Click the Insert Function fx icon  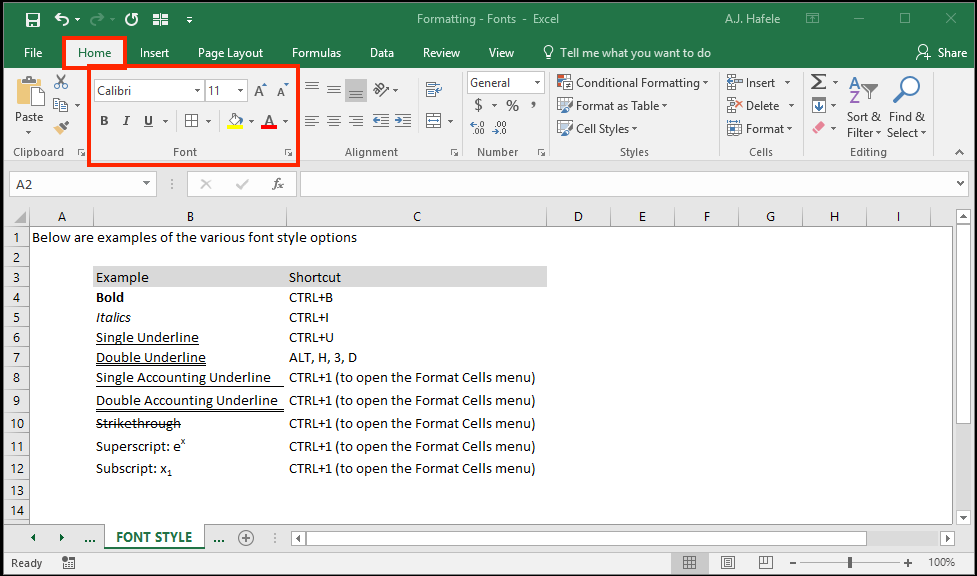coord(278,184)
